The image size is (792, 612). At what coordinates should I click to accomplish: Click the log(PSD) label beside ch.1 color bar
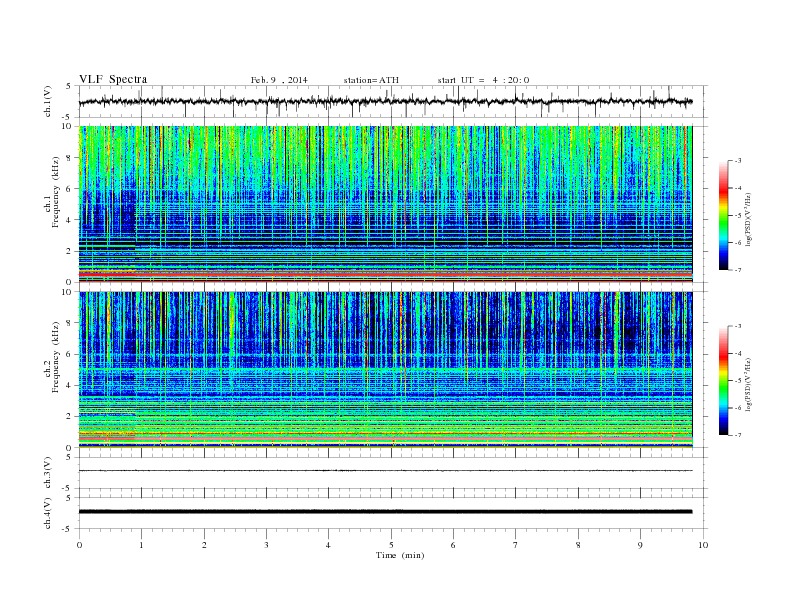(x=749, y=219)
